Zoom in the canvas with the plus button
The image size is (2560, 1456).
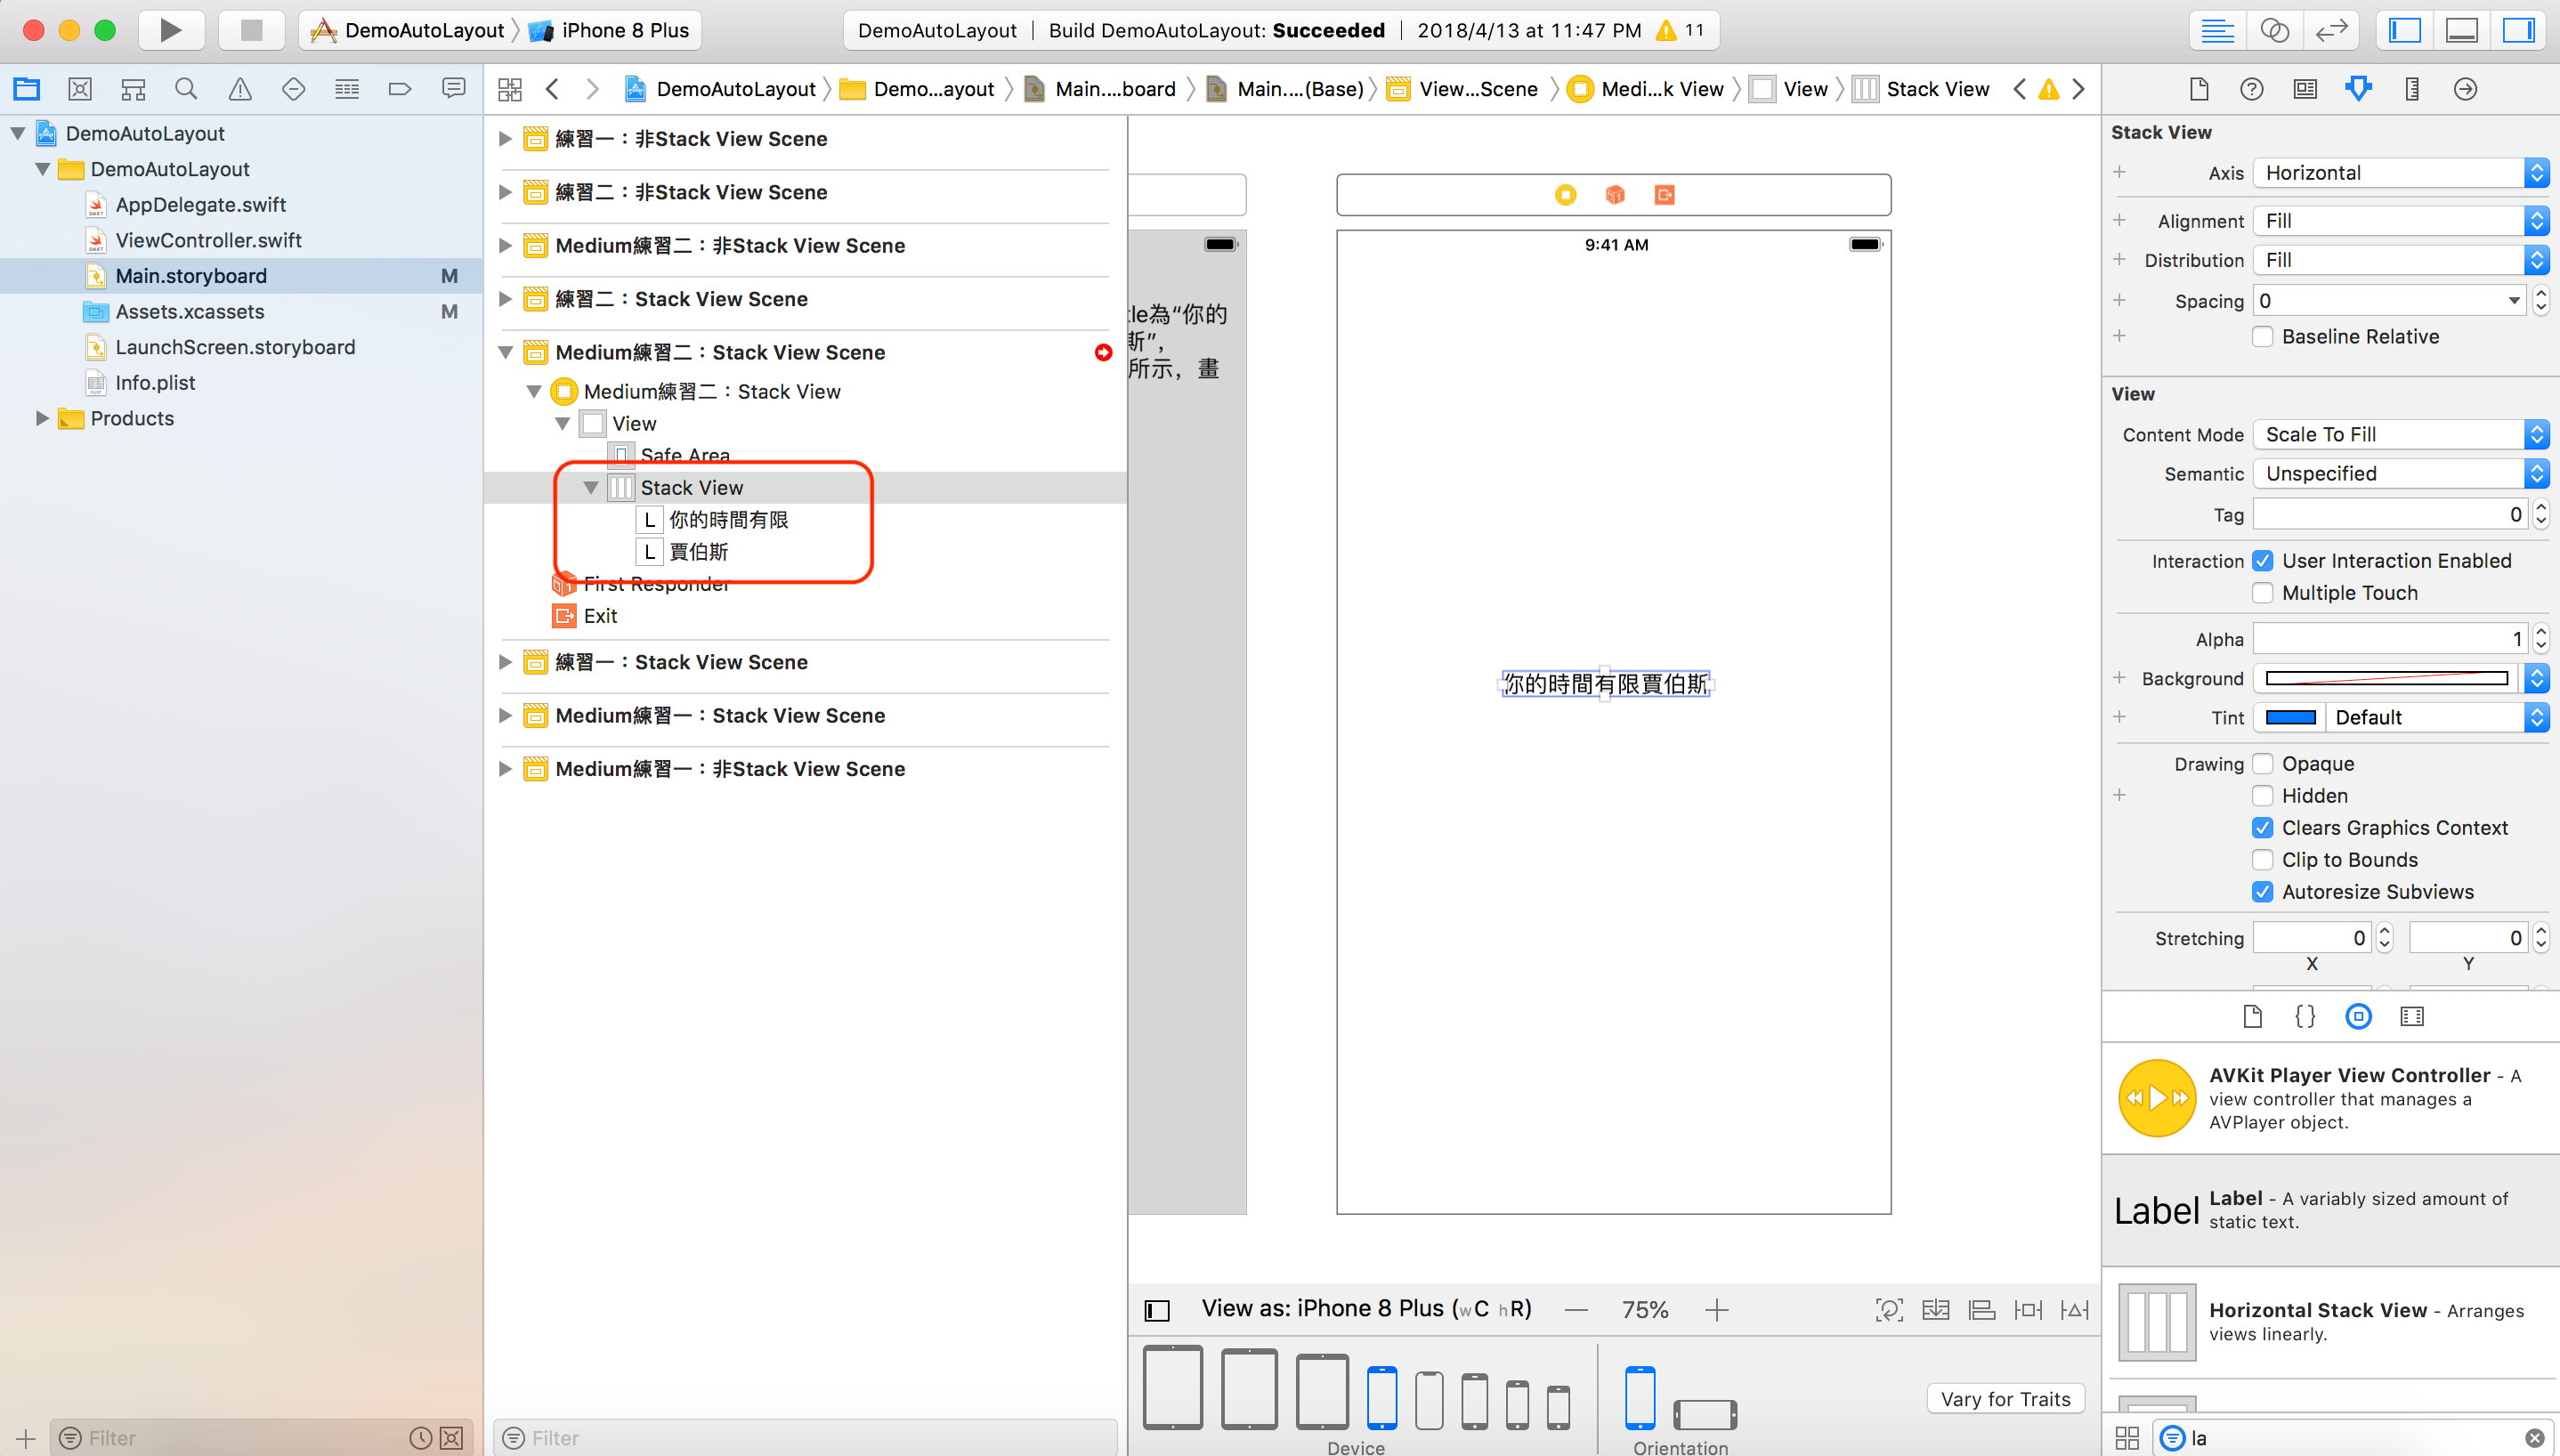[1717, 1308]
